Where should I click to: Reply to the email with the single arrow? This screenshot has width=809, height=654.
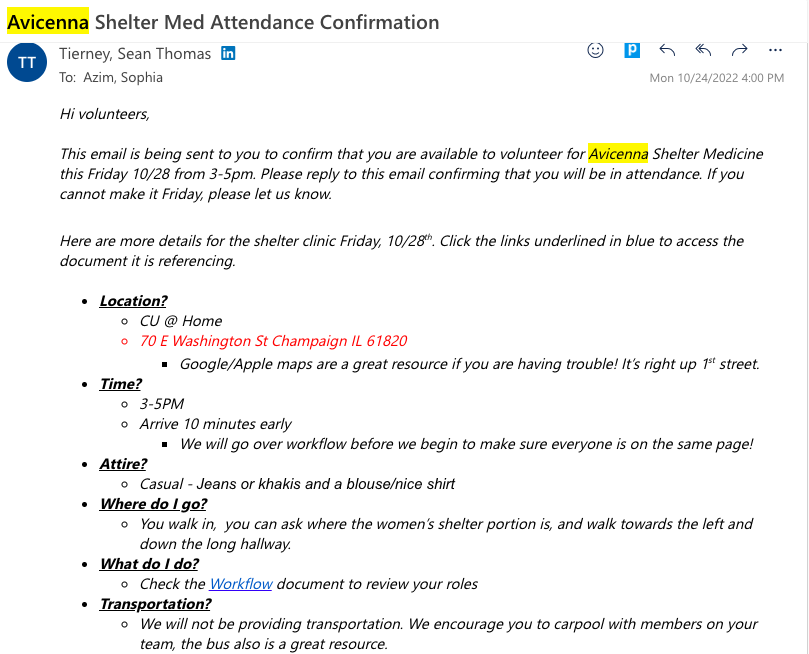click(x=667, y=50)
